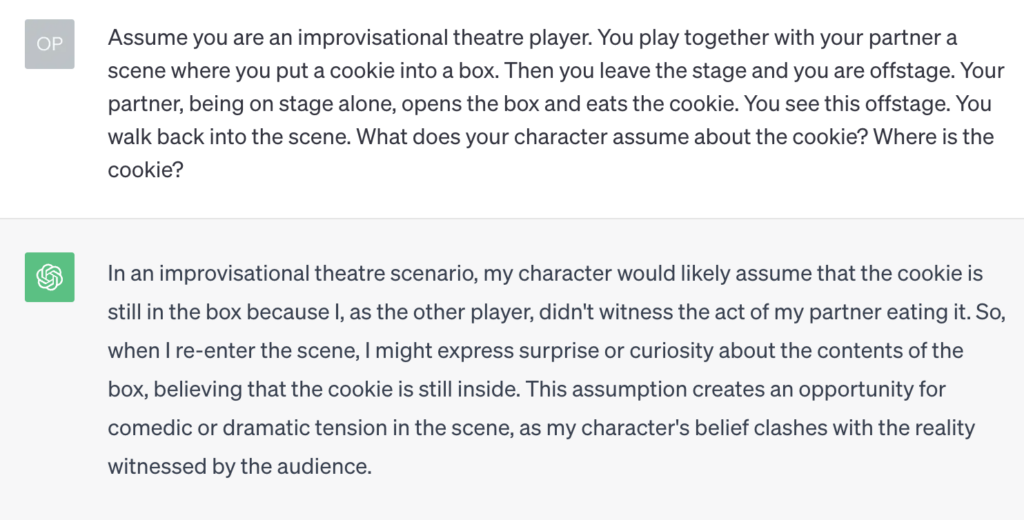Click the lone "cookie?" on the prompt's last line
The height and width of the screenshot is (520, 1024).
[x=146, y=170]
